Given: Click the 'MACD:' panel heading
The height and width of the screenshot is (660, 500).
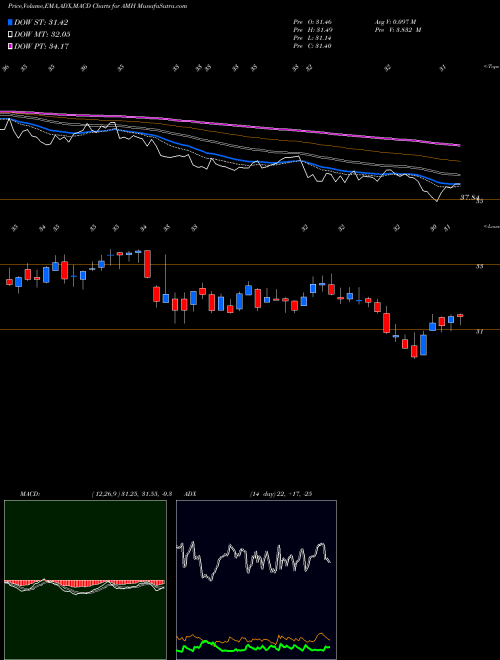Looking at the screenshot, I should [29, 494].
